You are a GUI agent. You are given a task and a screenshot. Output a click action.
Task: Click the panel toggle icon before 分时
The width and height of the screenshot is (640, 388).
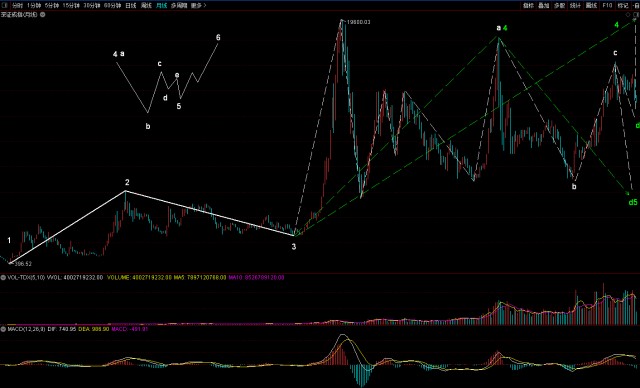[x=4, y=5]
